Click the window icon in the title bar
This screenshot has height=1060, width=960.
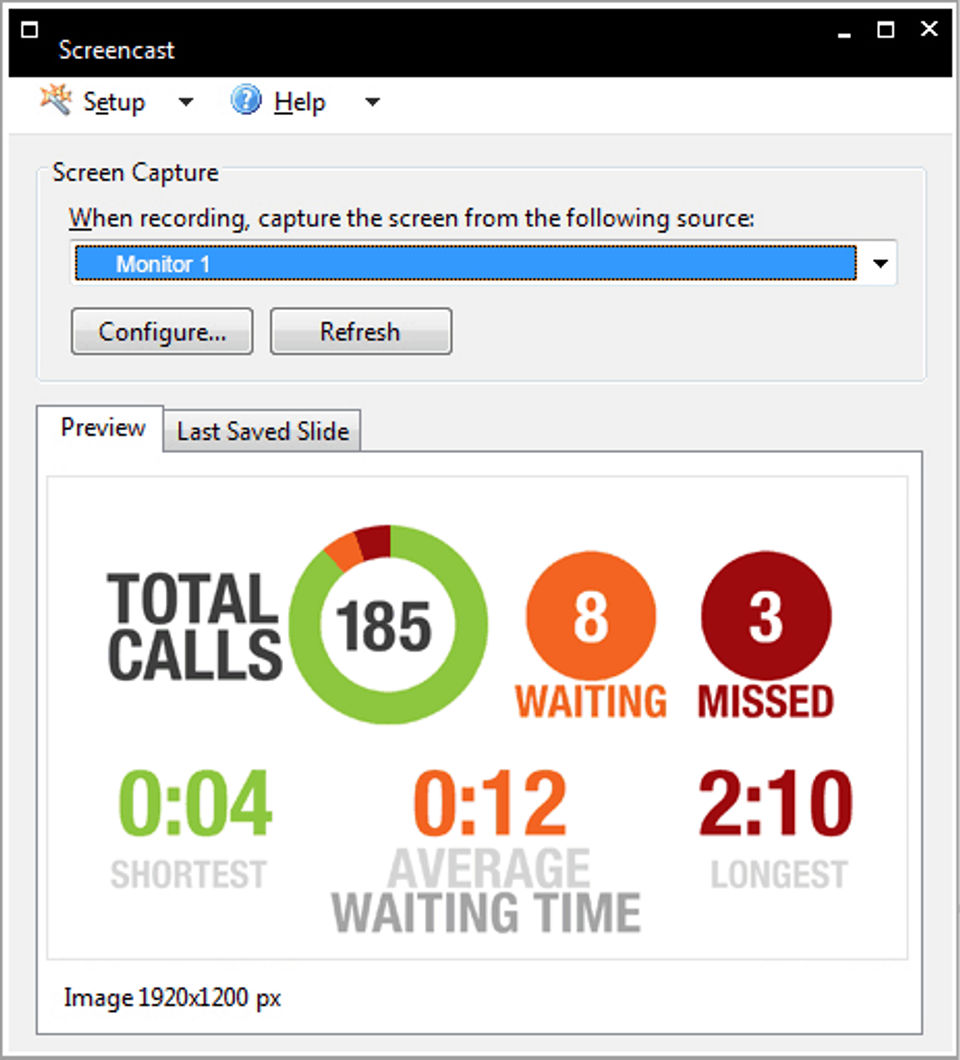point(30,30)
